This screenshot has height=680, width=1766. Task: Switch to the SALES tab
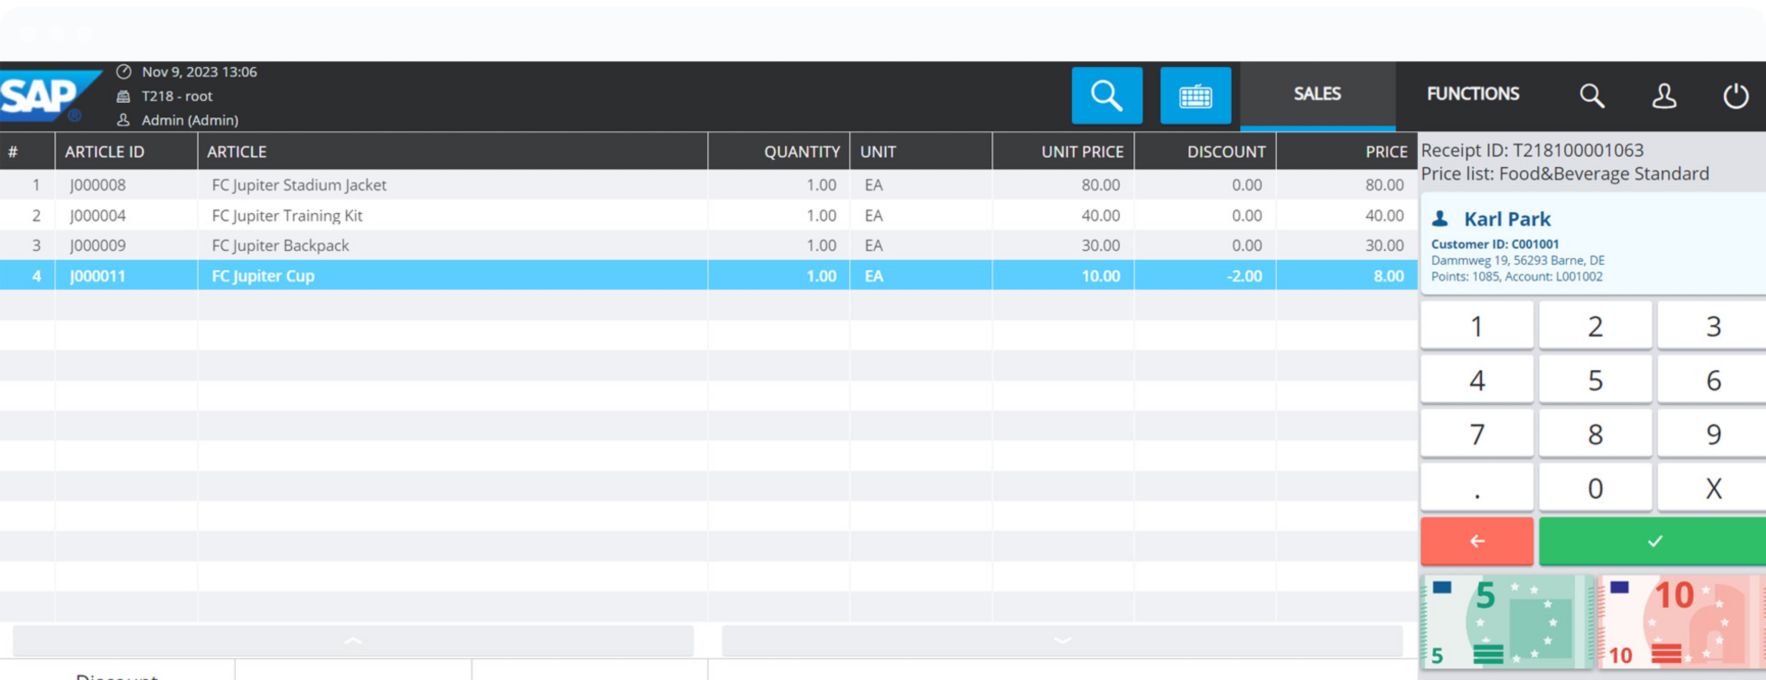click(x=1317, y=94)
